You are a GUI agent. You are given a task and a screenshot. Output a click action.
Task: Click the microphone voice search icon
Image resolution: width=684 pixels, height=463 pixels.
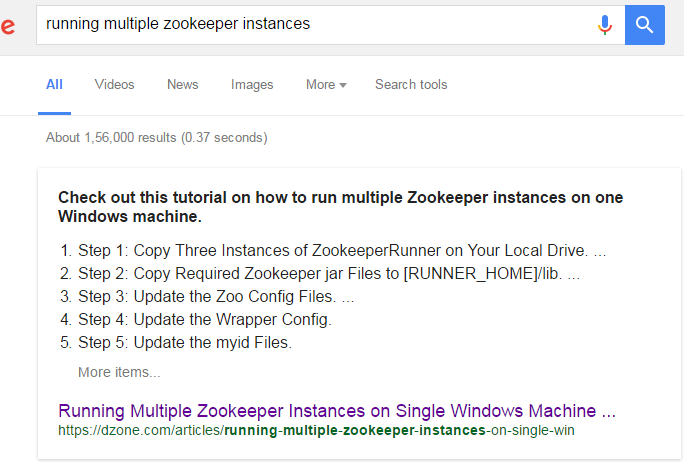click(x=605, y=25)
